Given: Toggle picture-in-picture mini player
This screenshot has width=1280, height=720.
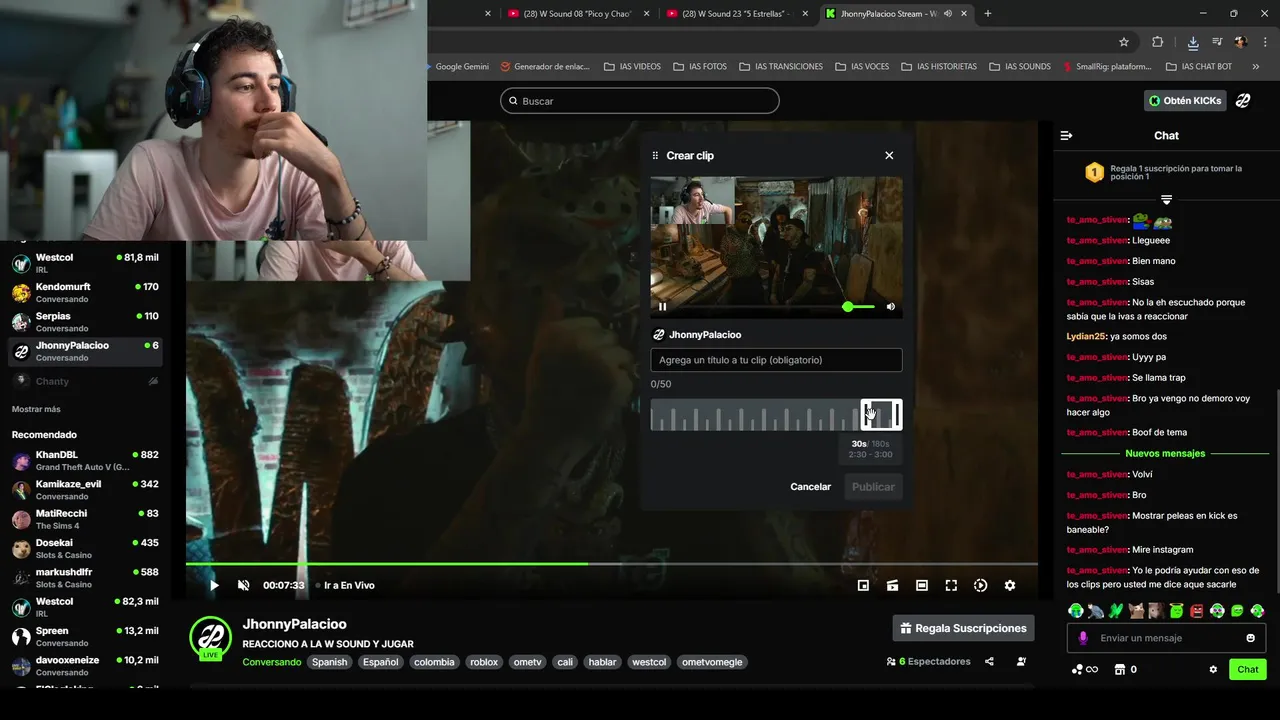Looking at the screenshot, I should (863, 585).
